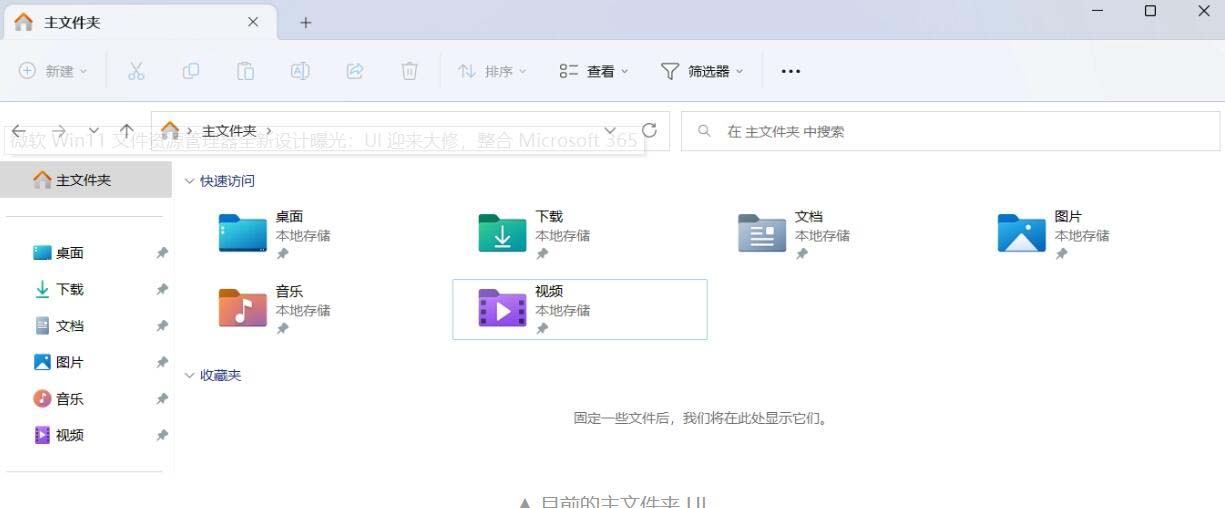
Task: Click the Copy icon in toolbar
Action: pos(191,71)
